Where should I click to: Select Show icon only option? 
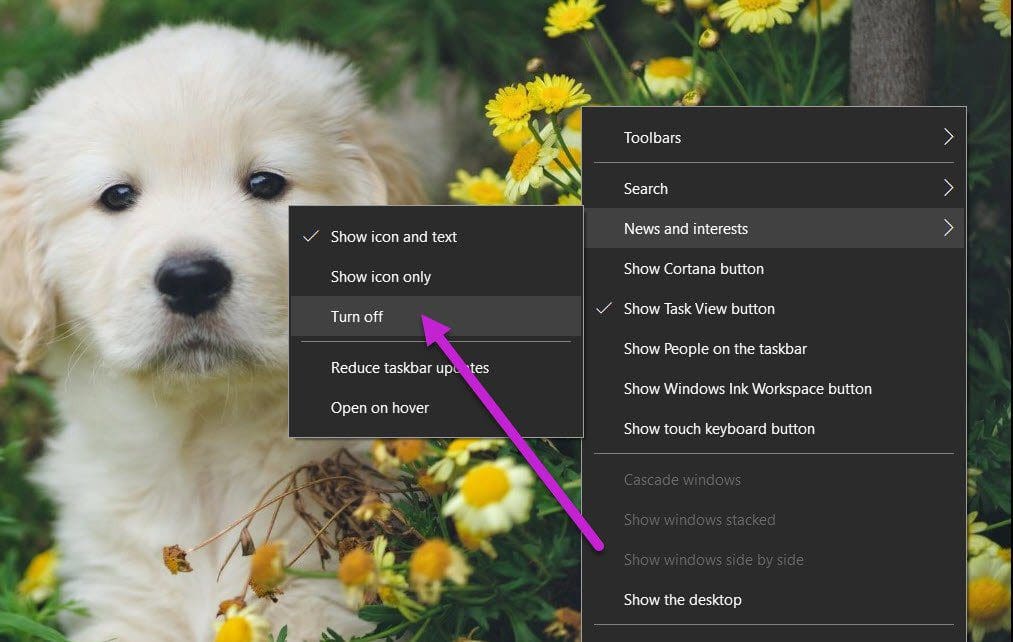click(x=436, y=277)
